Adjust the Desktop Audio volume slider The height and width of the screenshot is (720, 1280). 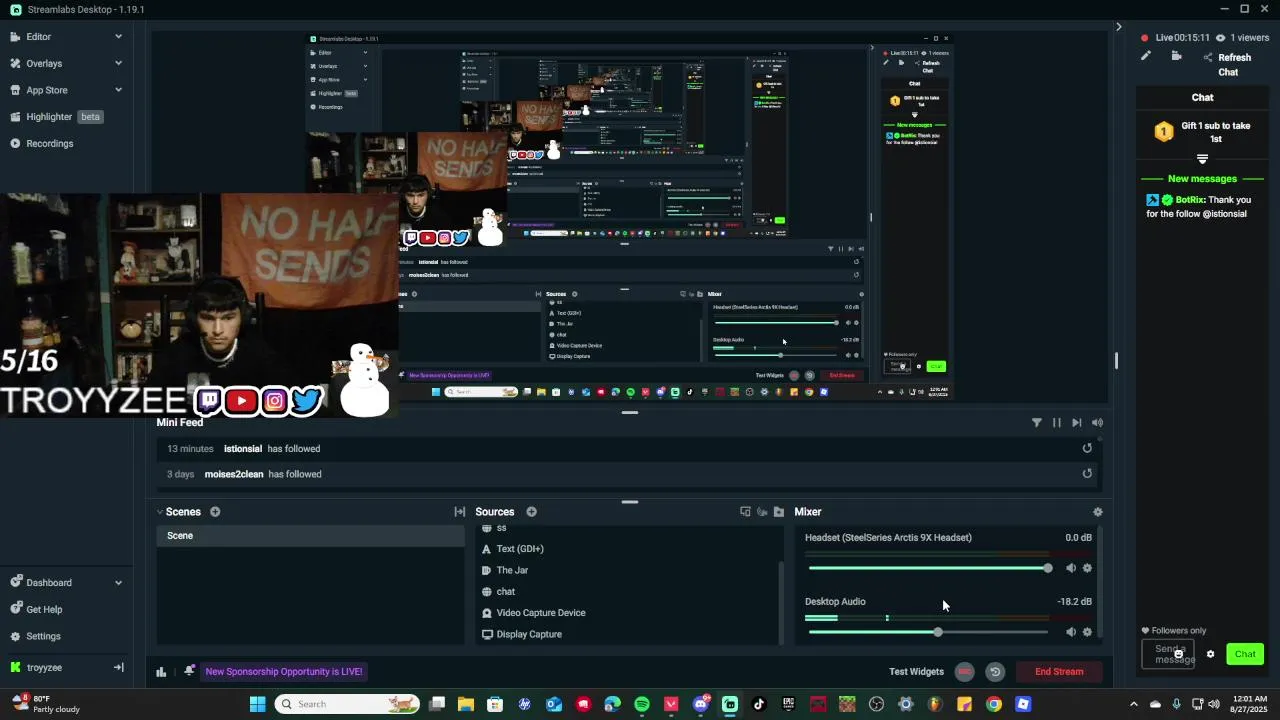928,632
